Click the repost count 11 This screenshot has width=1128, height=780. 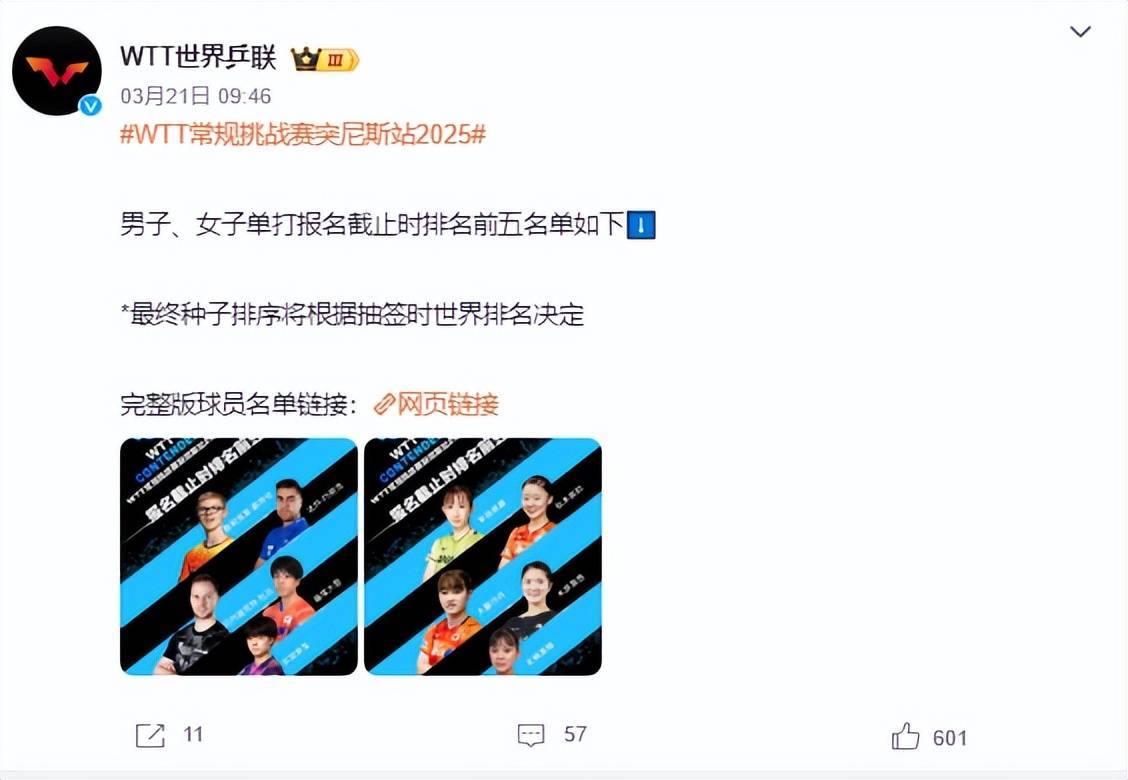[x=193, y=735]
